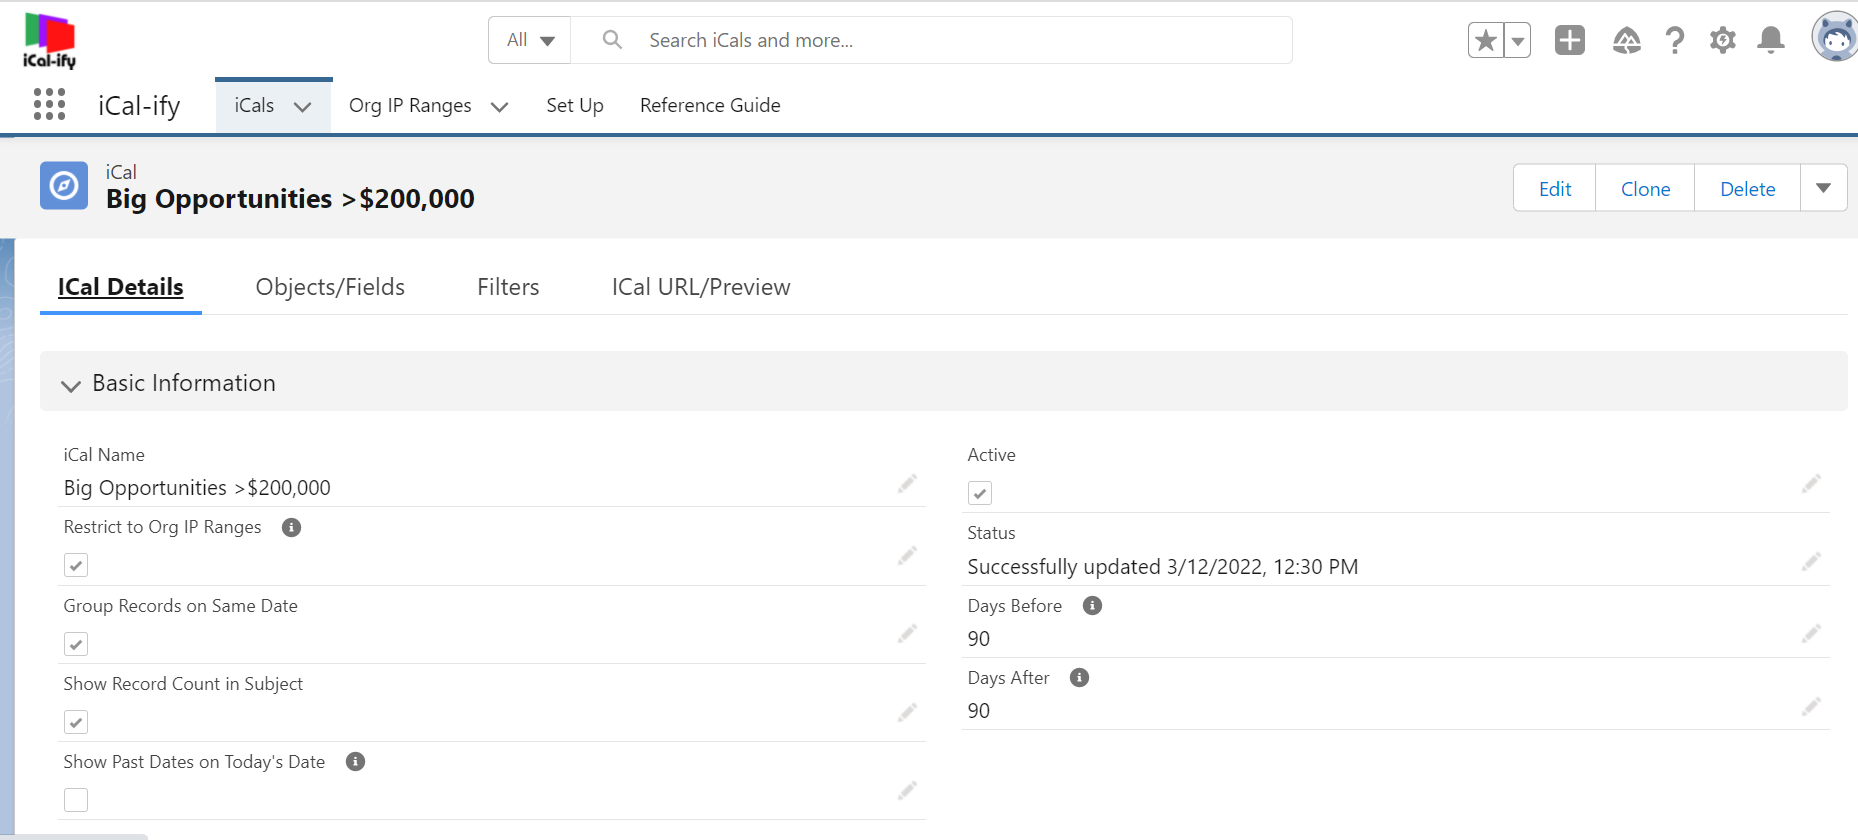Open the Help question mark icon
The width and height of the screenshot is (1858, 840).
tap(1674, 40)
